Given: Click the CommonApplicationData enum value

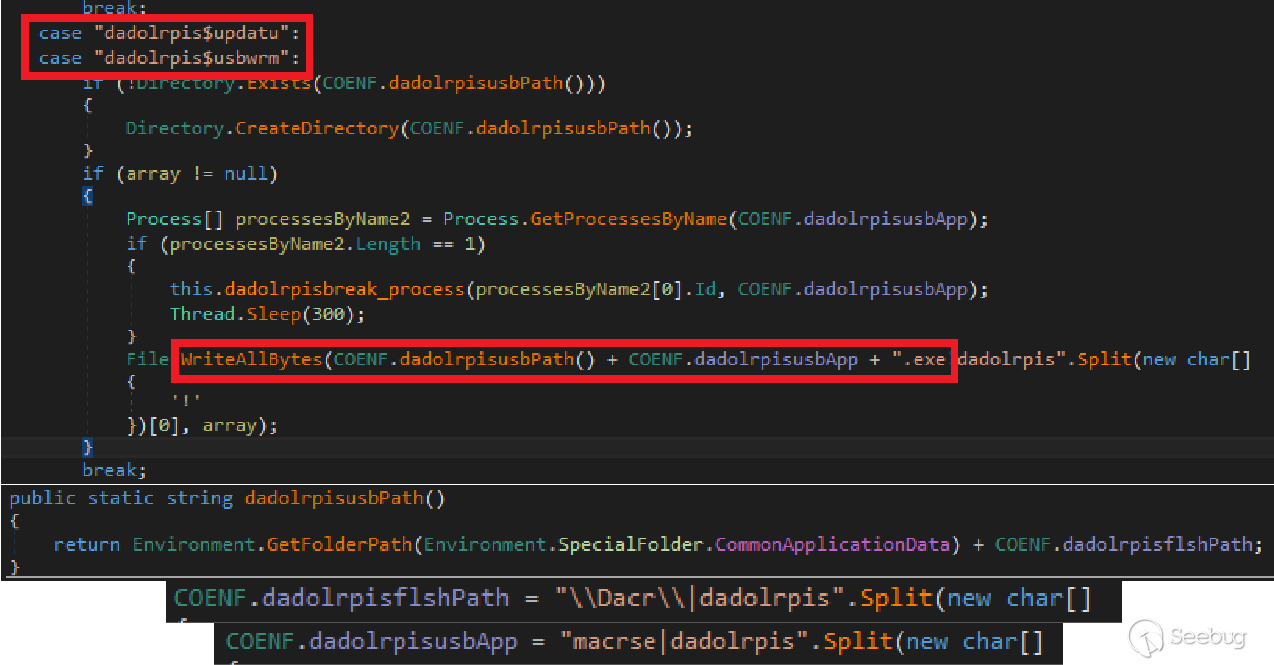Looking at the screenshot, I should 832,544.
